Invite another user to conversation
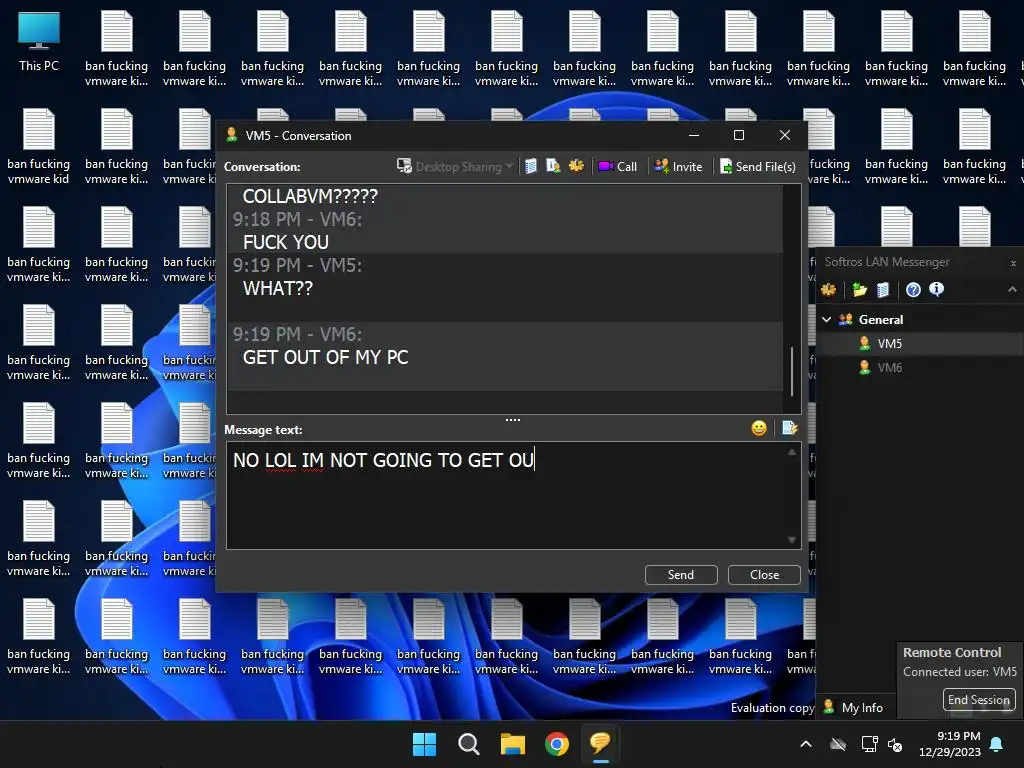Image resolution: width=1024 pixels, height=768 pixels. point(678,167)
